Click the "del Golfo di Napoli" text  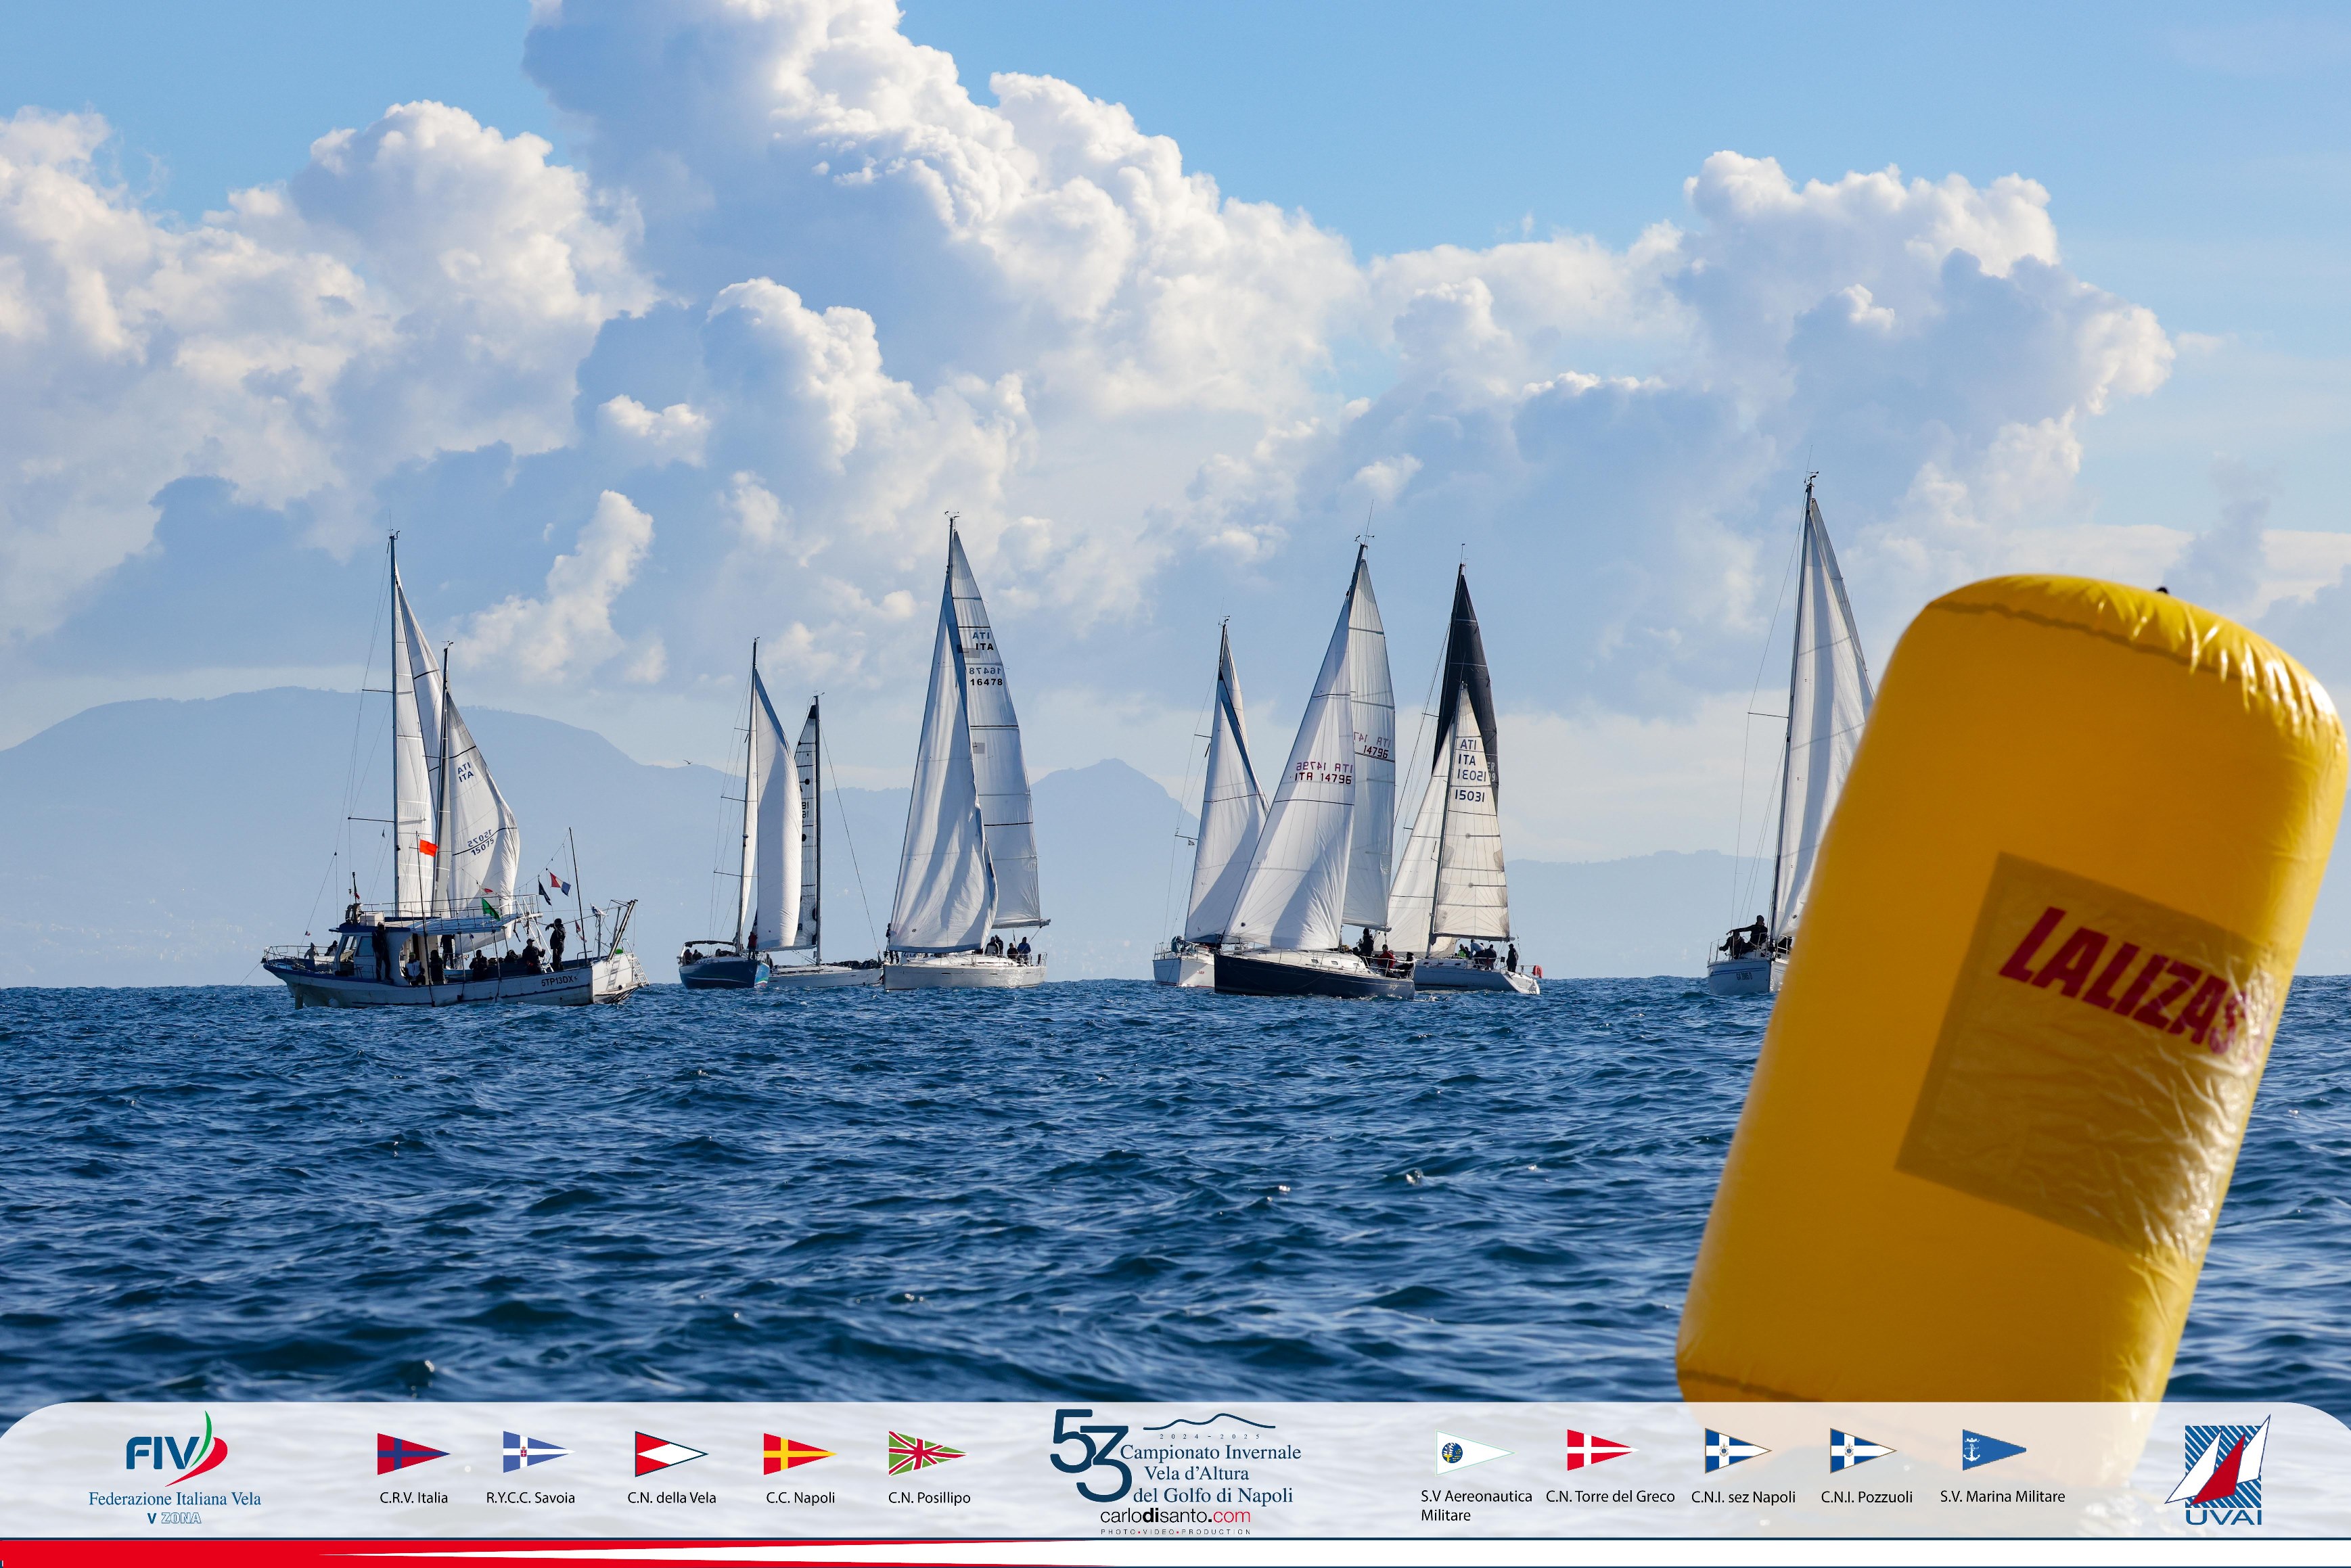pyautogui.click(x=1213, y=1495)
